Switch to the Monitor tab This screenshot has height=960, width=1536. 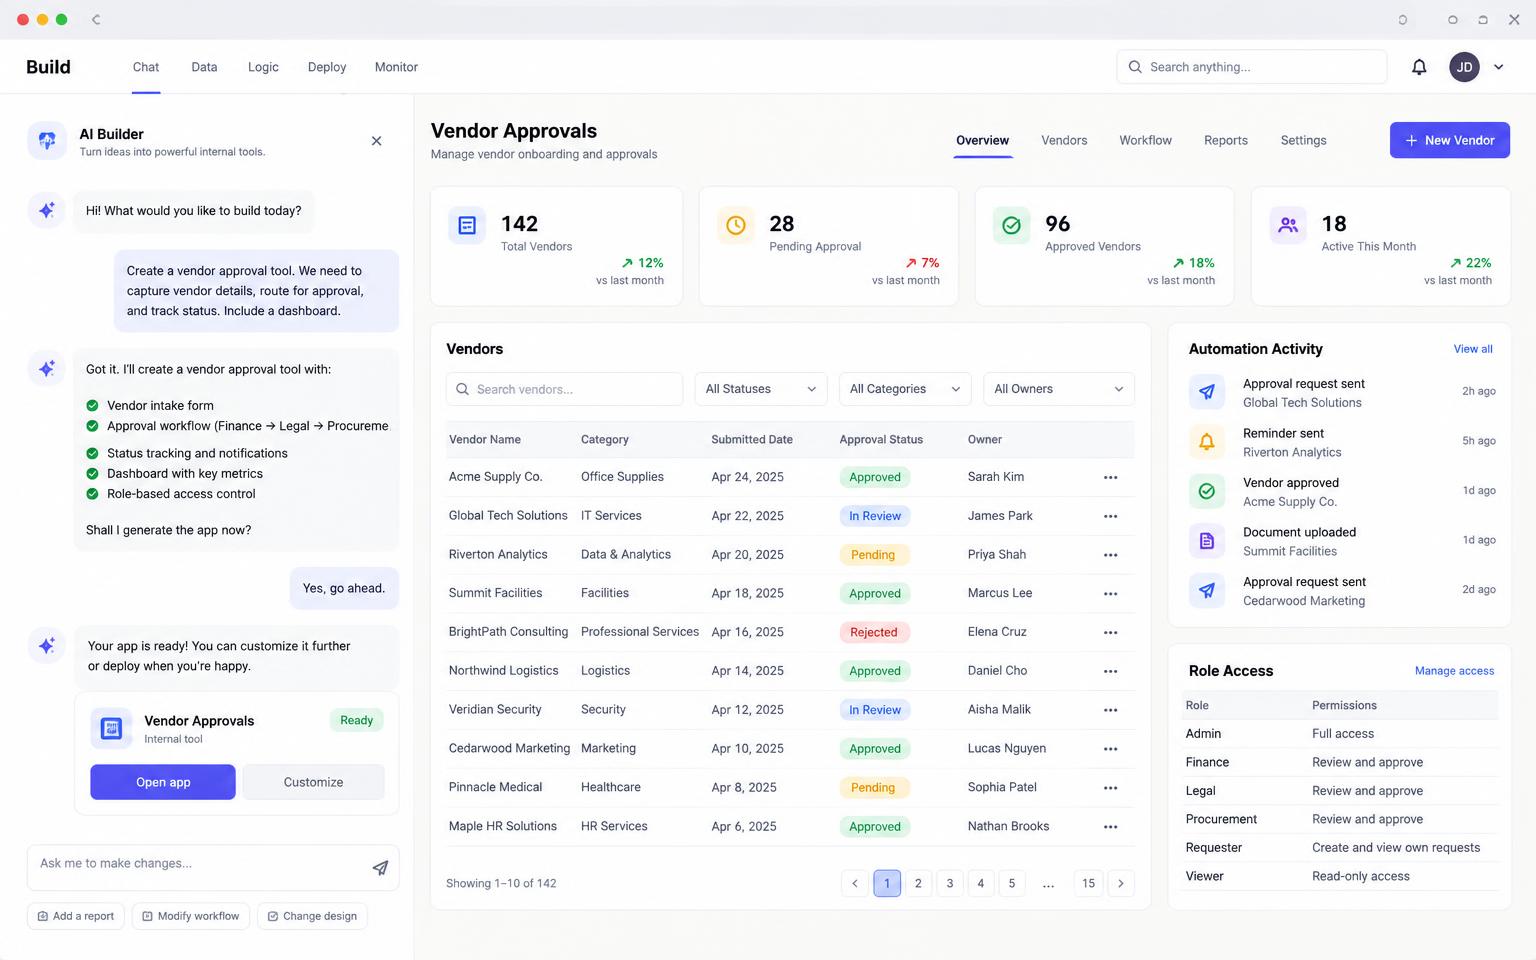click(x=396, y=67)
